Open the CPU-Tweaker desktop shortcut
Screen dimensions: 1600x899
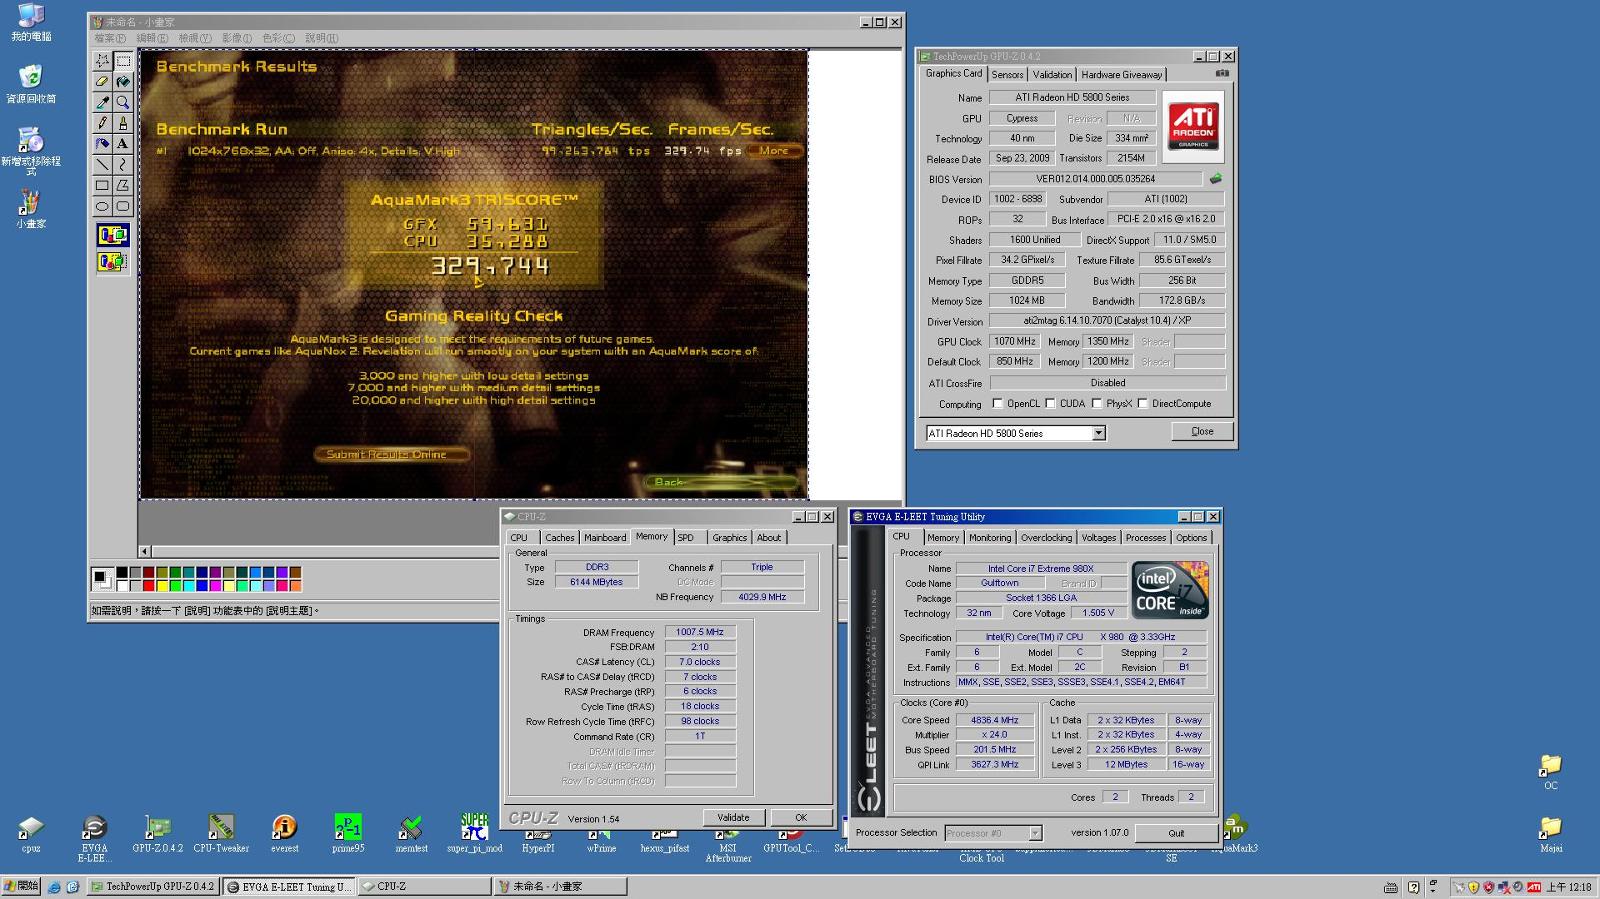(221, 833)
